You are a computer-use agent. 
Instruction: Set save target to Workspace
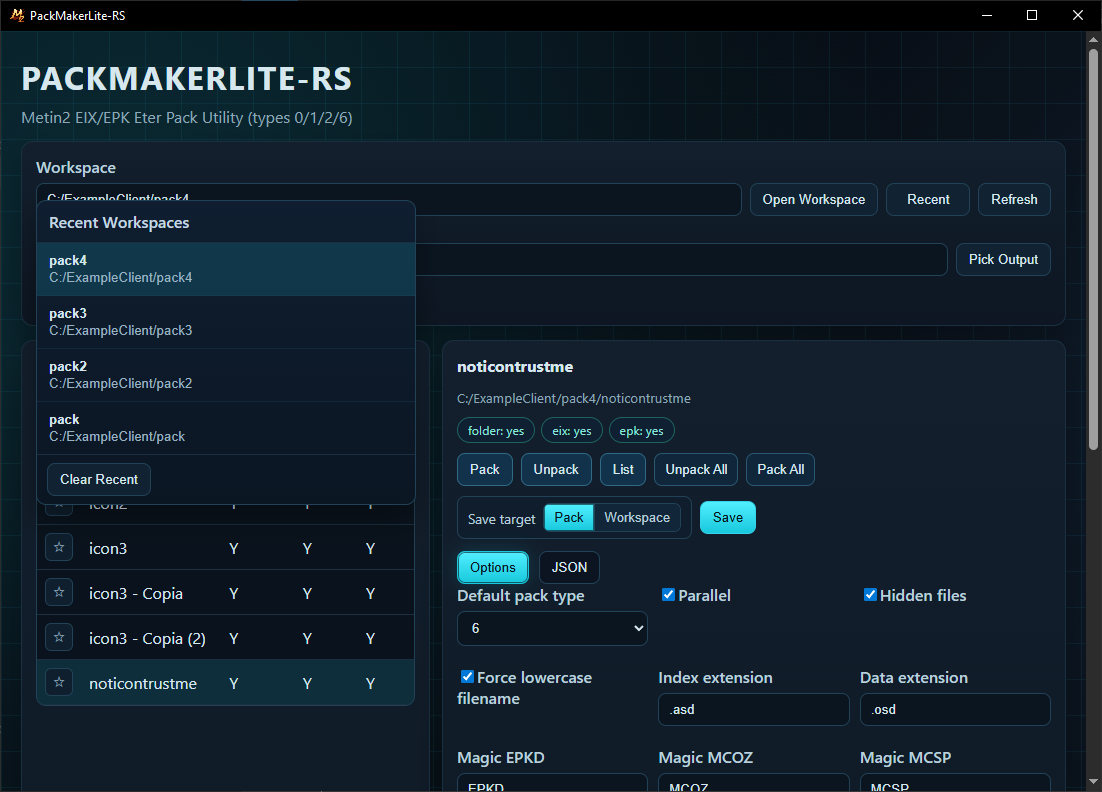(637, 517)
